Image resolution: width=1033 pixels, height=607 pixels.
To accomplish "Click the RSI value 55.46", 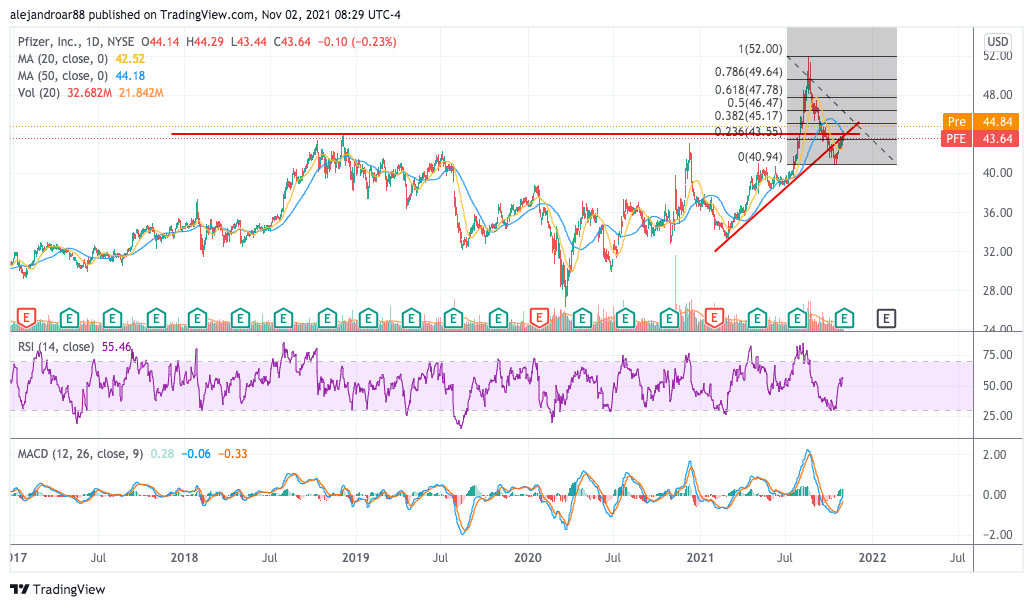I will (x=116, y=347).
